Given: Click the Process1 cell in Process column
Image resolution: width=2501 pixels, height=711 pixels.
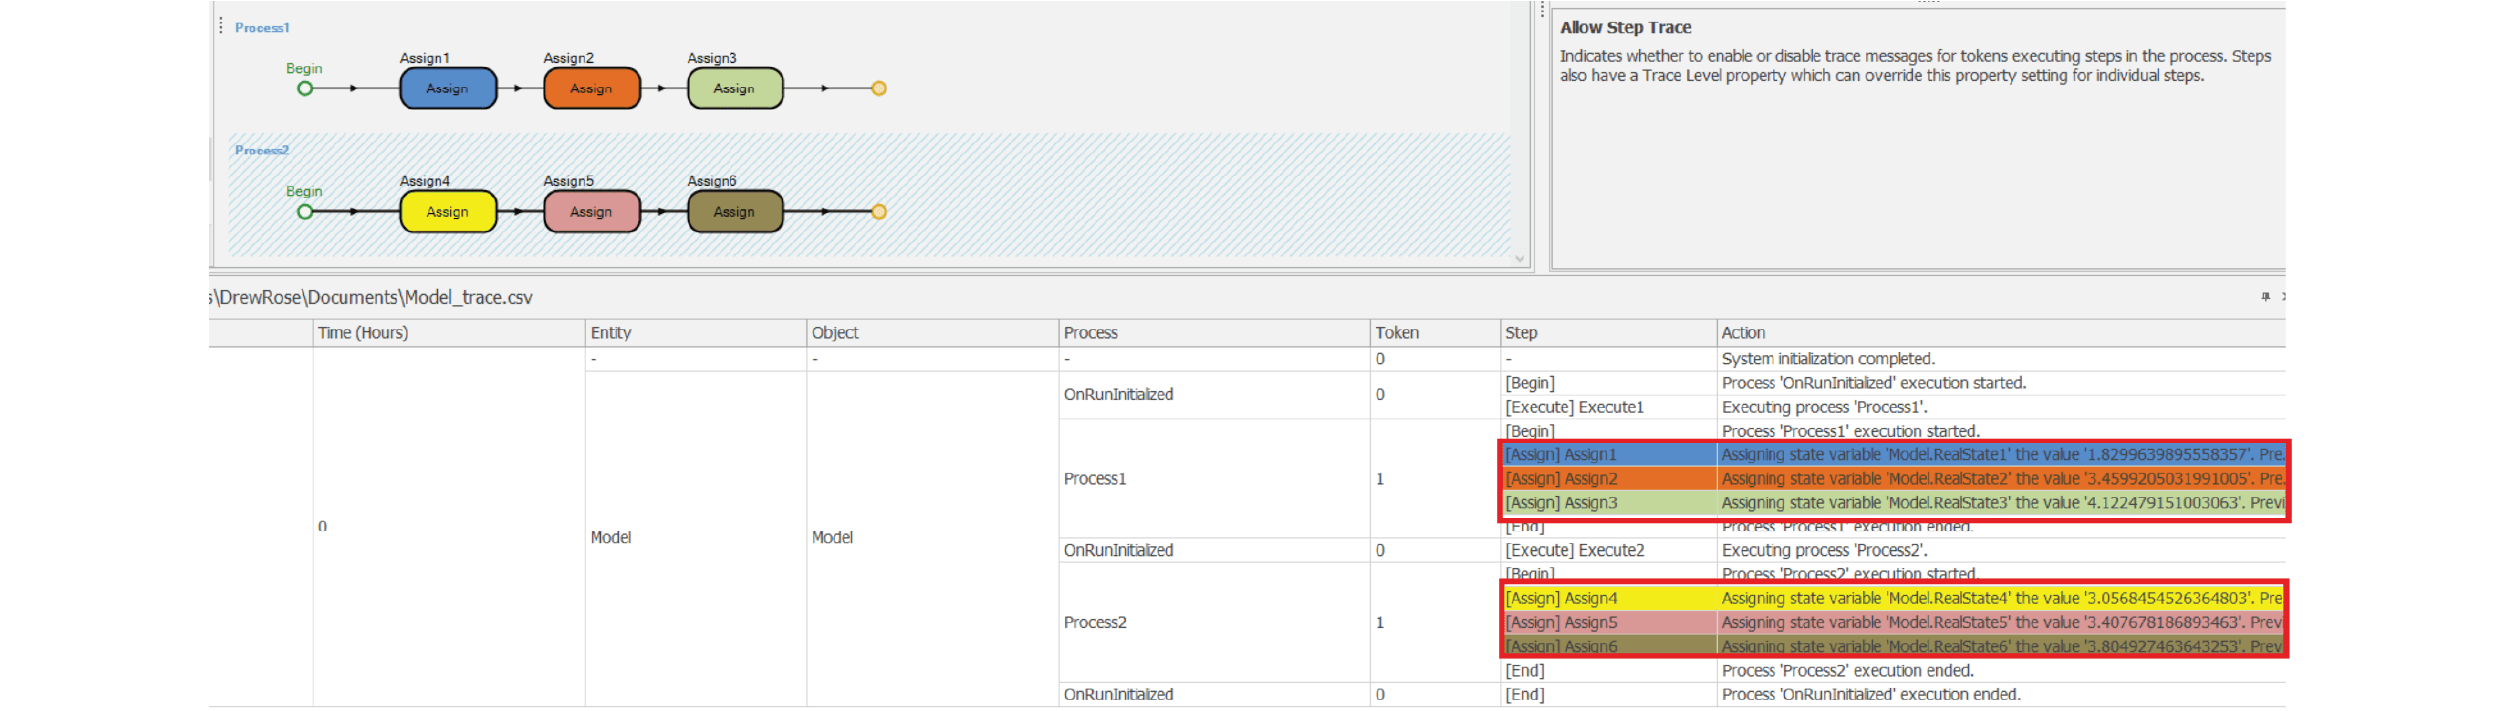Looking at the screenshot, I should point(1214,479).
